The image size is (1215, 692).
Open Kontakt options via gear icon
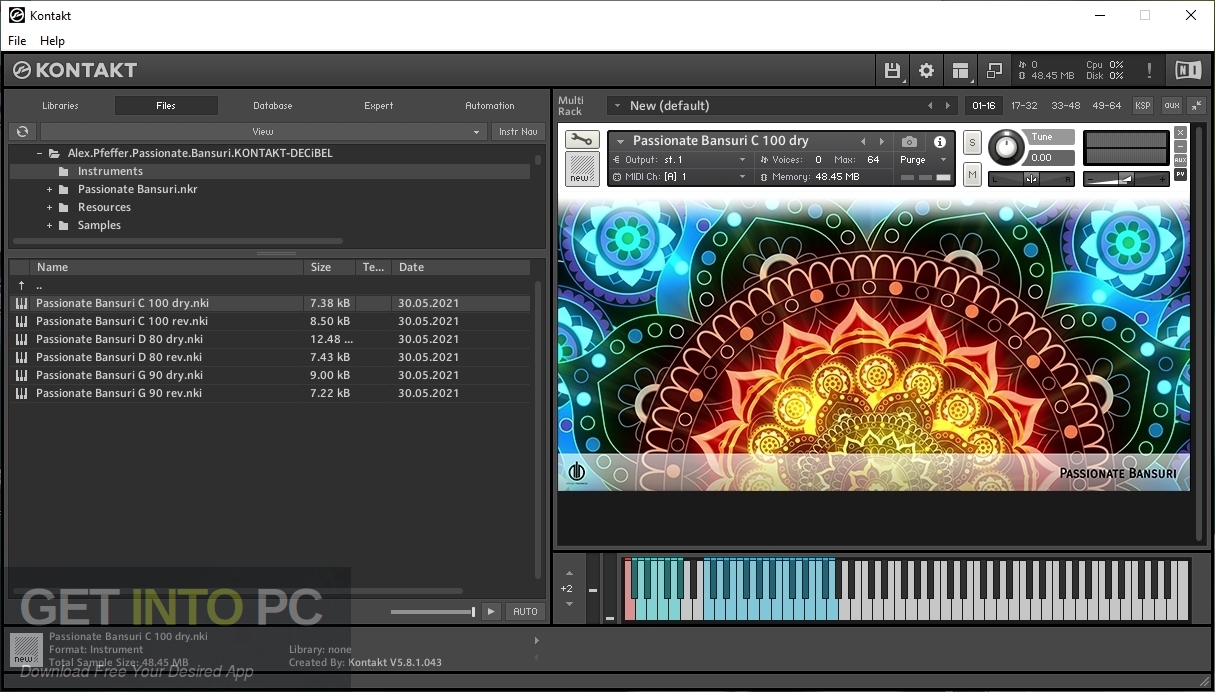pyautogui.click(x=926, y=70)
